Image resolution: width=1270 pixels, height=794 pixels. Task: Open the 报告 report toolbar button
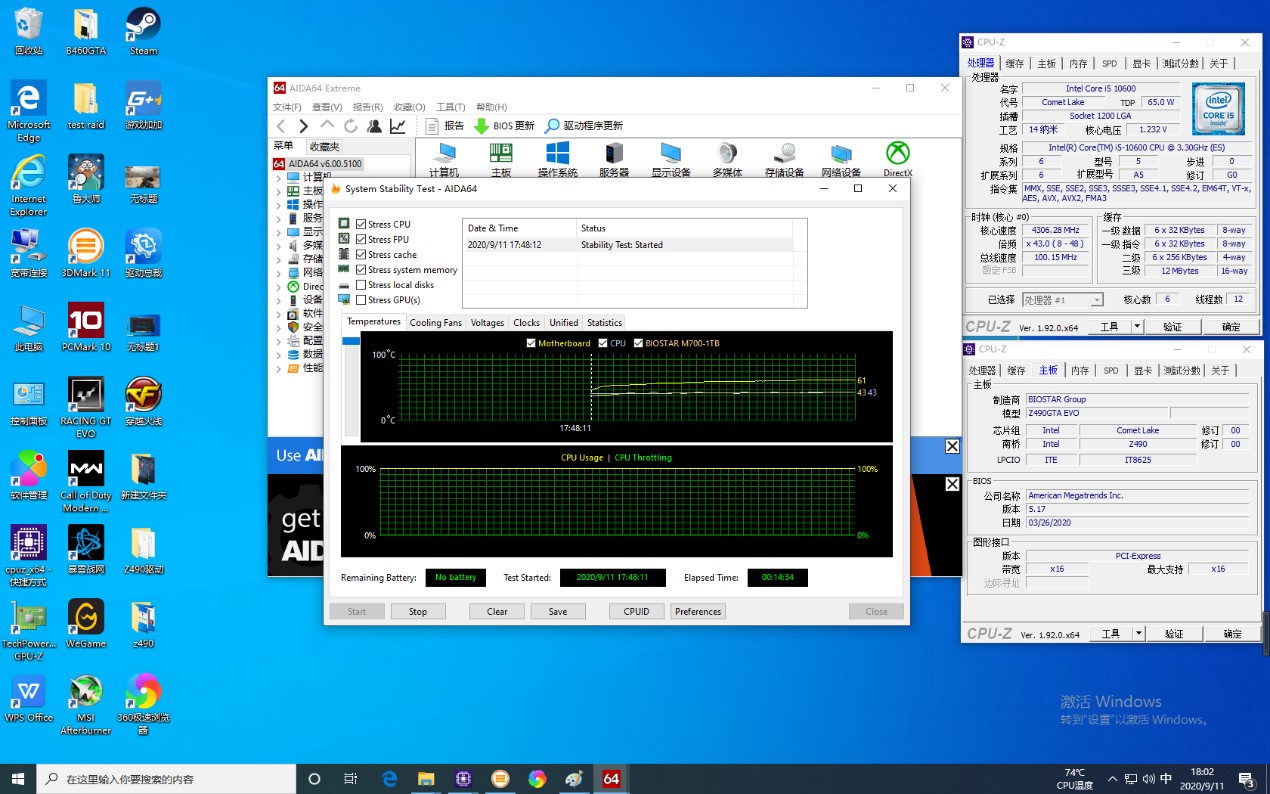pos(445,126)
